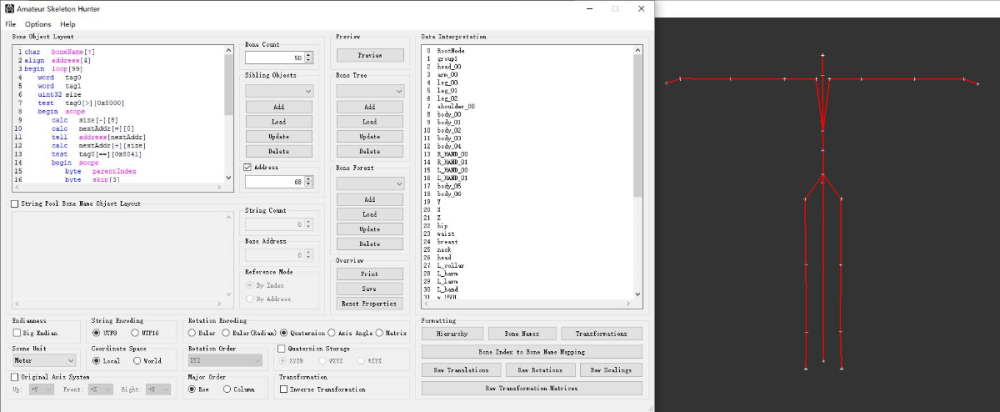
Task: Expand the Scene Unit Meter dropdown
Action: [x=44, y=360]
